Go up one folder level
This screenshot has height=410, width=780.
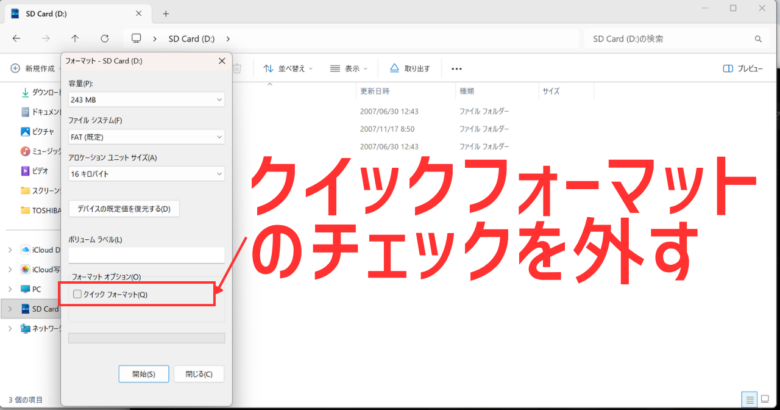[x=75, y=38]
